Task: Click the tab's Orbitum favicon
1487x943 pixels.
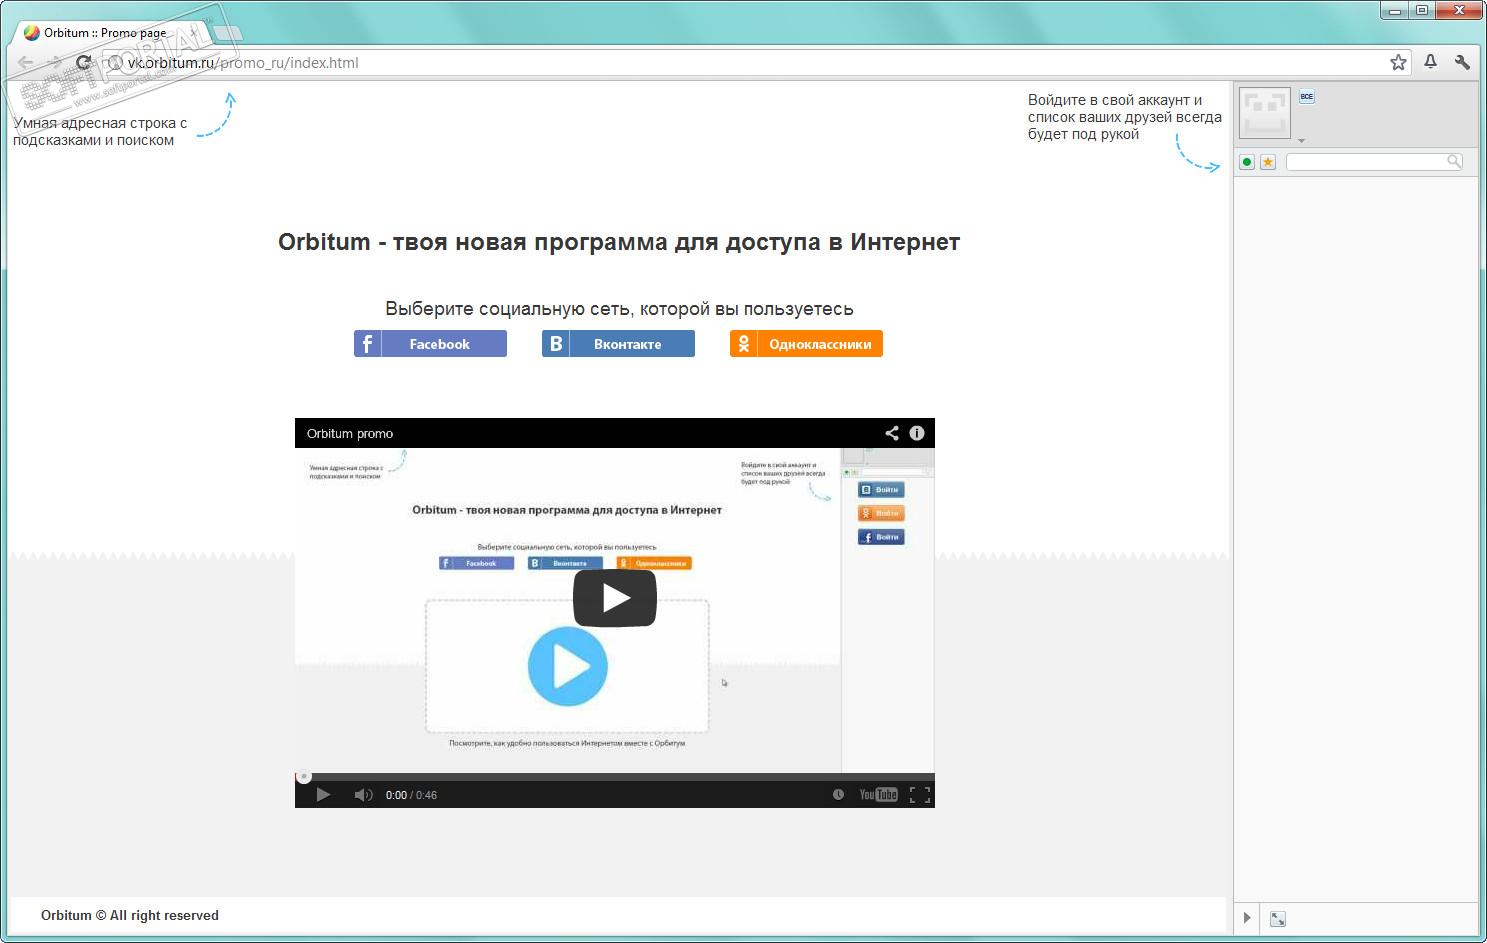Action: (32, 32)
